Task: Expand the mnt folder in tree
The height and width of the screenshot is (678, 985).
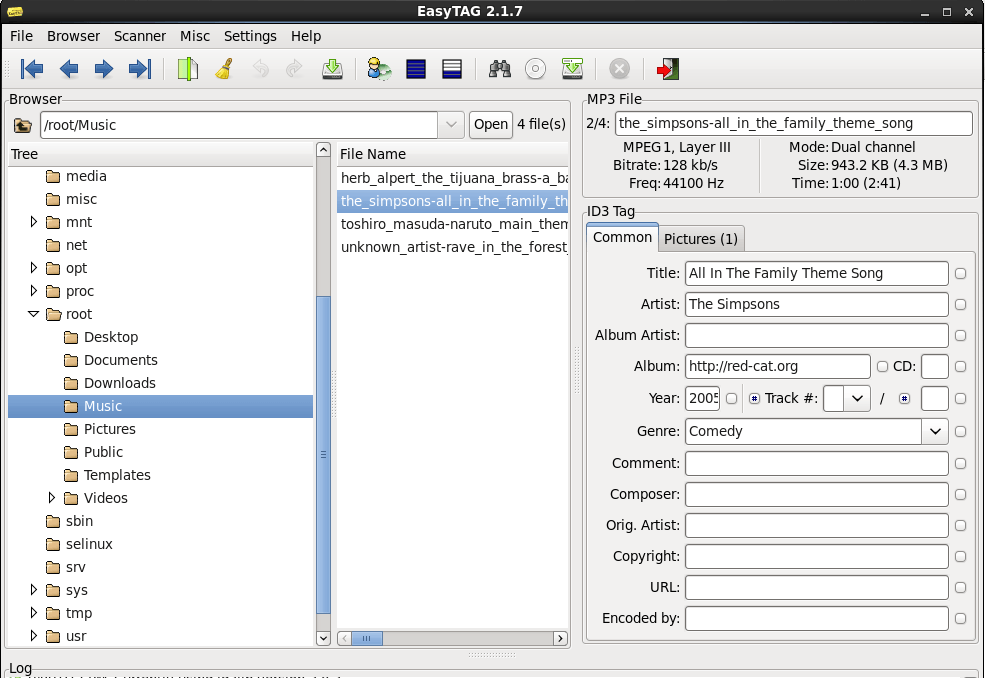Action: click(x=34, y=222)
